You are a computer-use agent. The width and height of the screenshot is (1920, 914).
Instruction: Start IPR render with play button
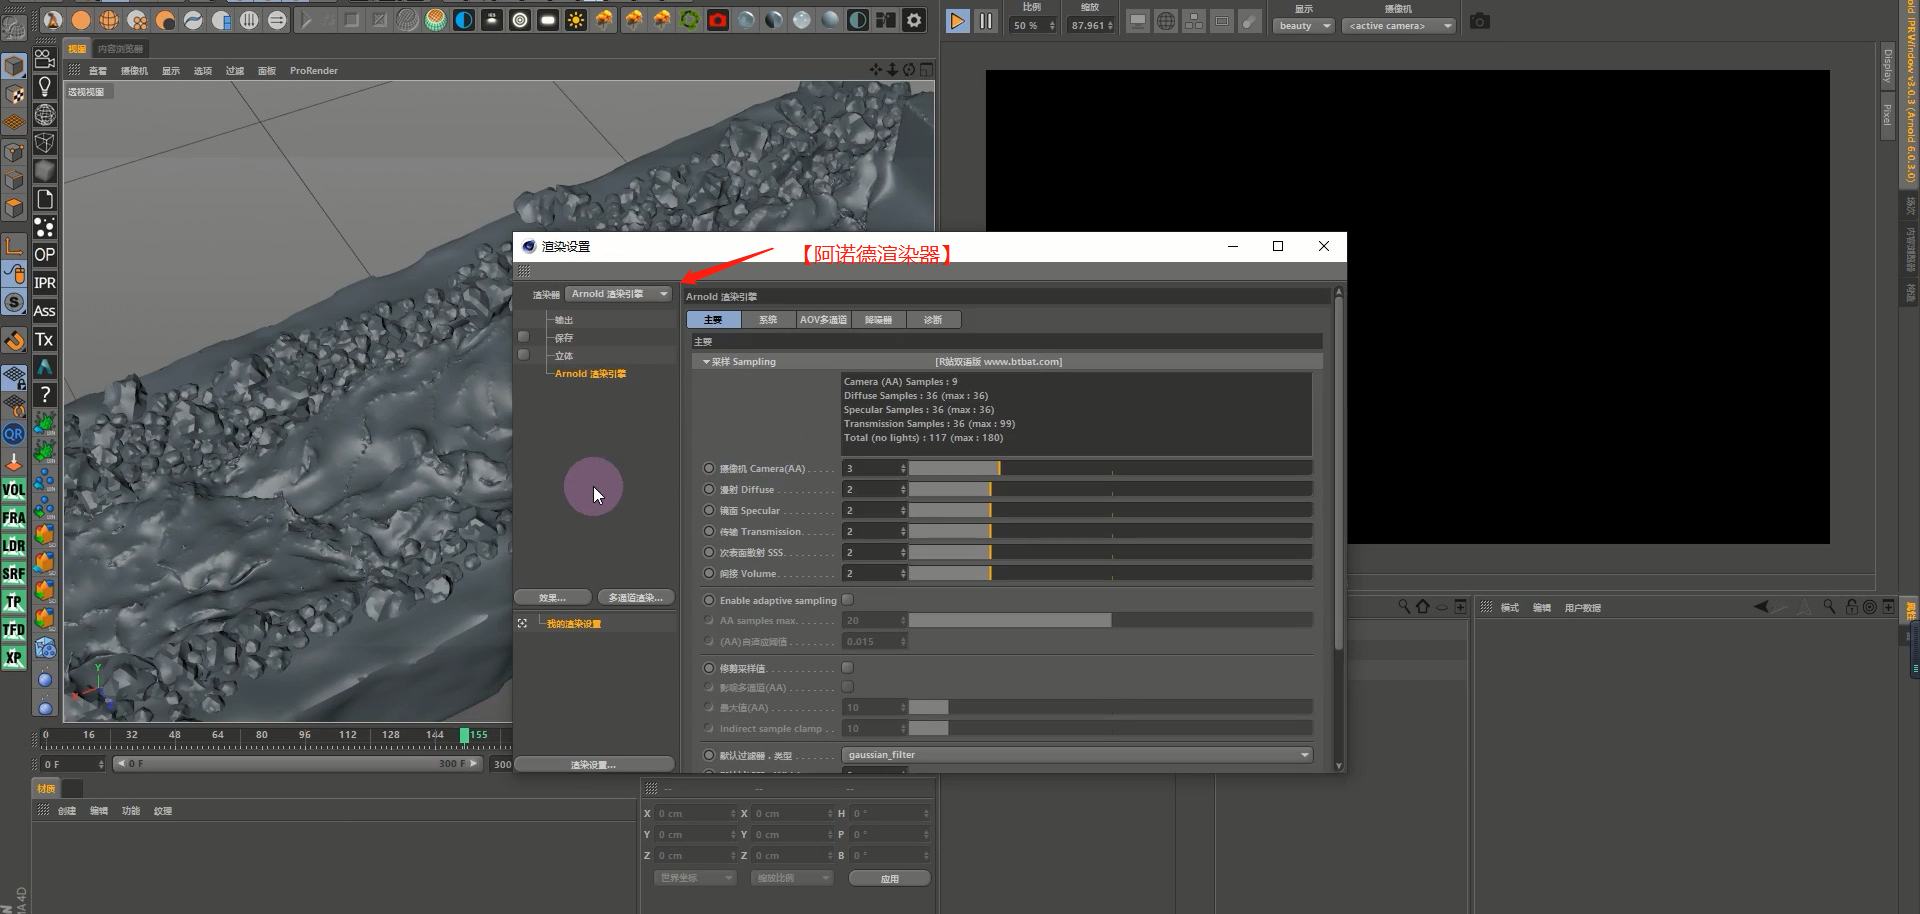click(x=957, y=21)
